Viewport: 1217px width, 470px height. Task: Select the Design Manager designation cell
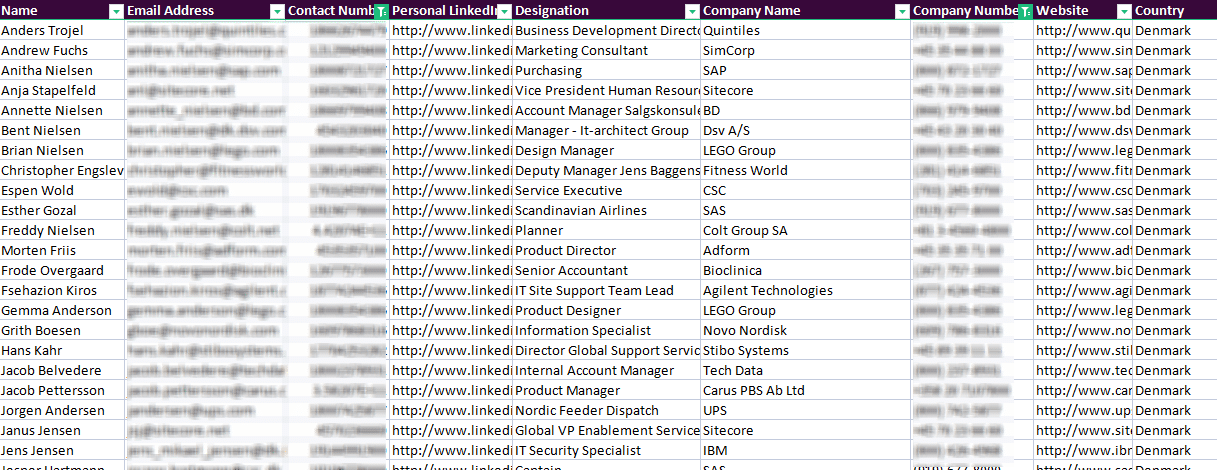[x=607, y=151]
